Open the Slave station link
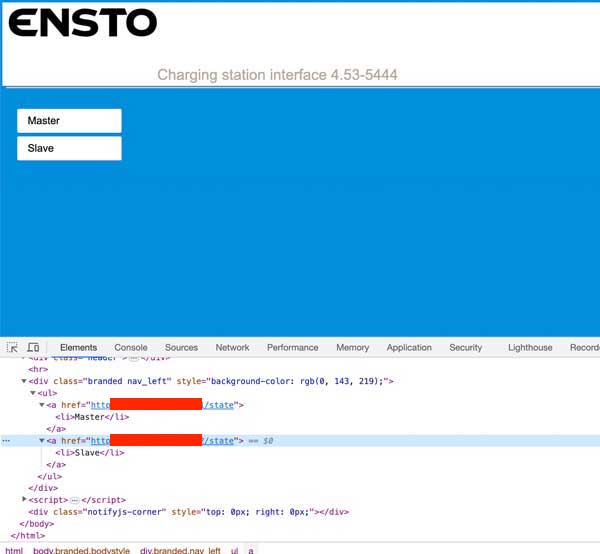Image resolution: width=600 pixels, height=554 pixels. pos(69,148)
